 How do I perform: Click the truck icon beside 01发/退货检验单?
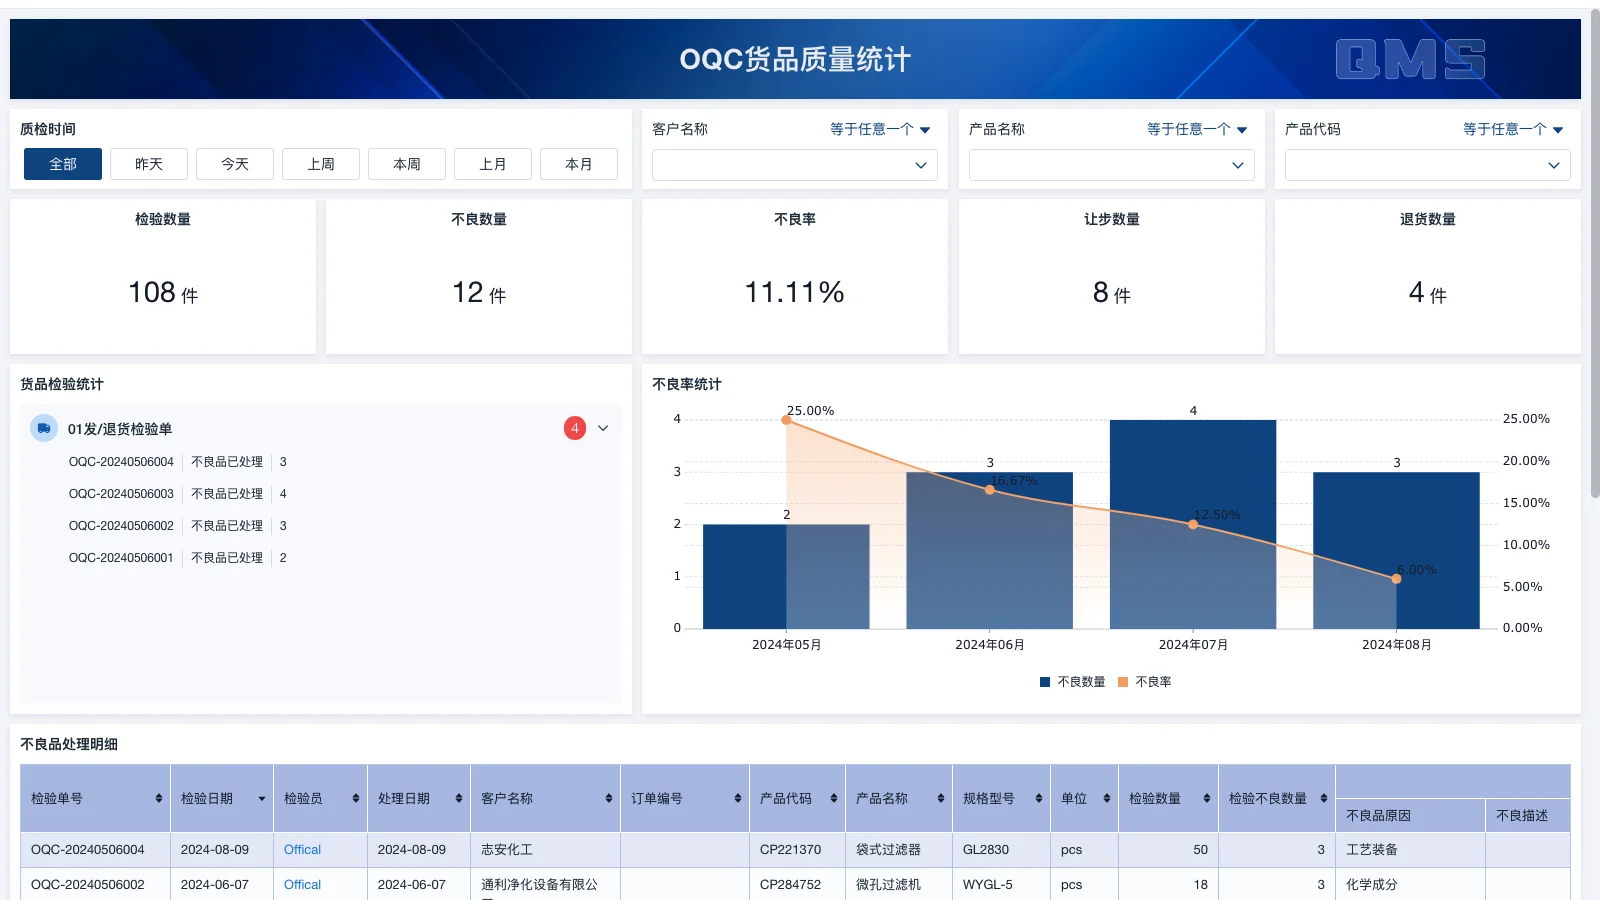tap(42, 428)
